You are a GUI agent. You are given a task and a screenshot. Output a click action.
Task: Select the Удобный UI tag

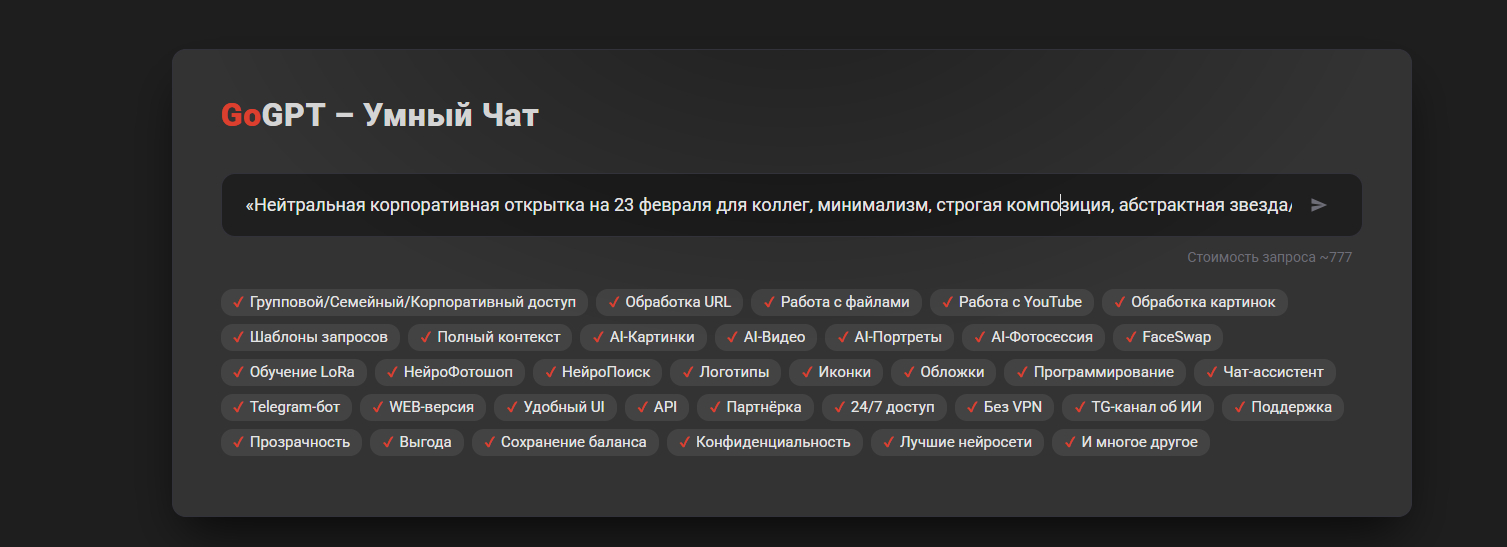point(556,407)
